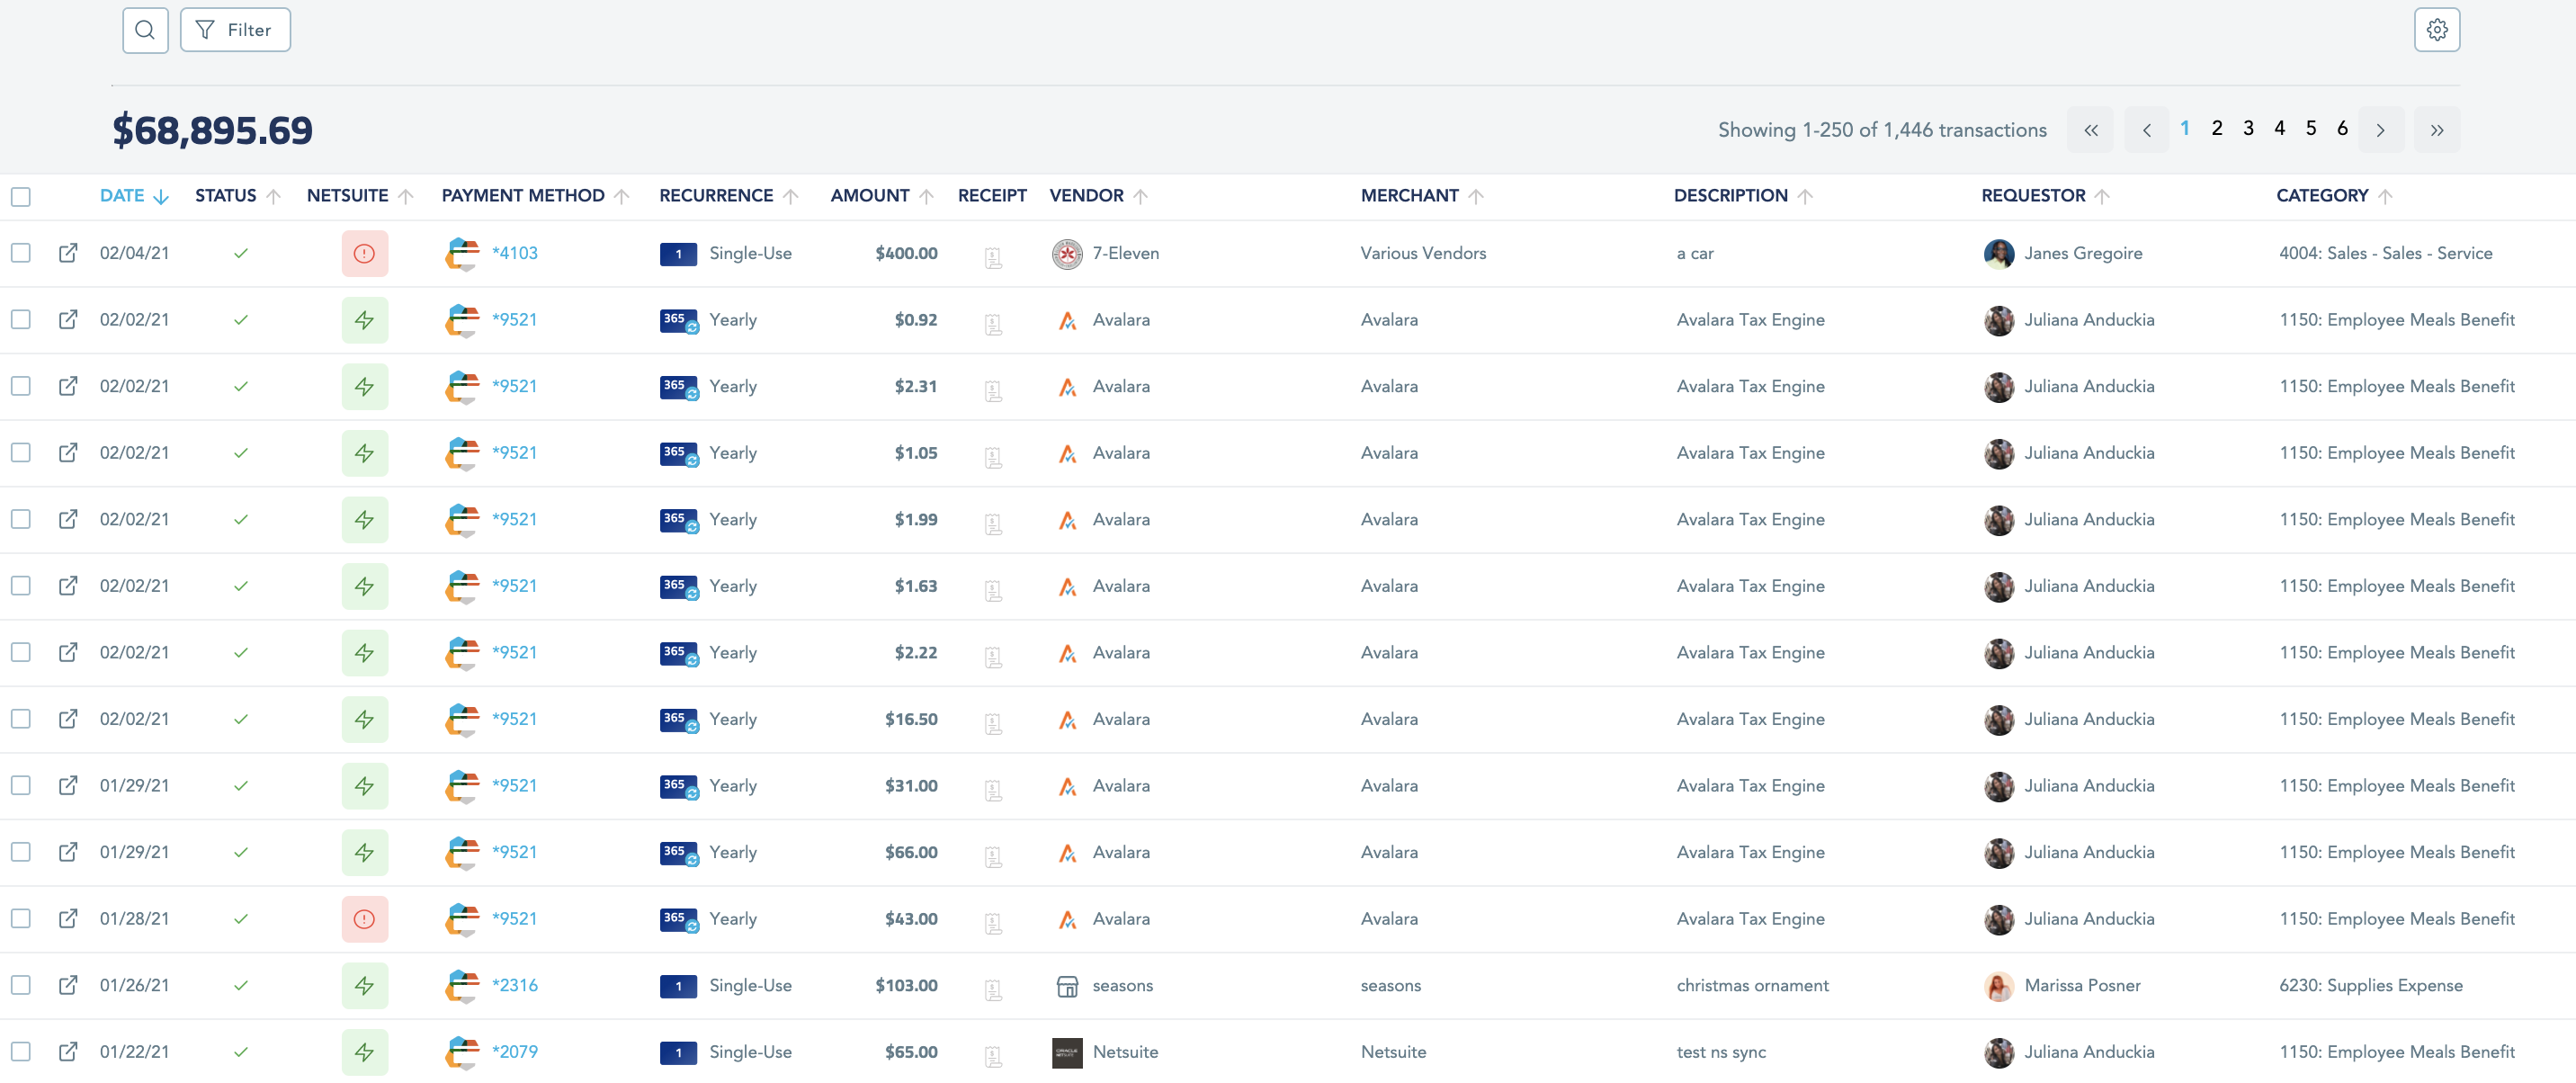Open table settings gear icon

(x=2436, y=30)
